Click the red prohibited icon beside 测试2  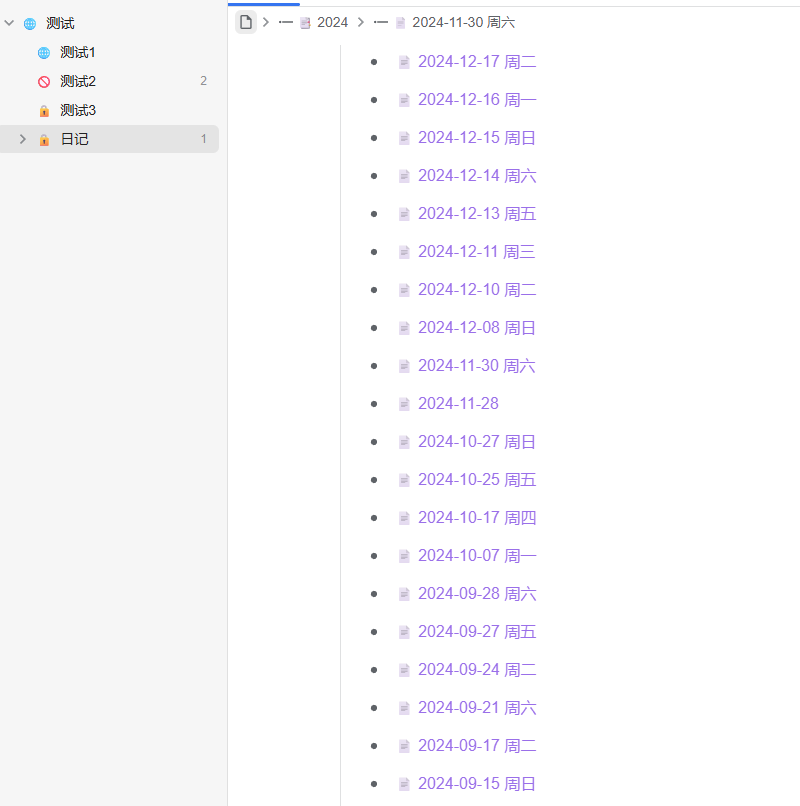coord(44,81)
